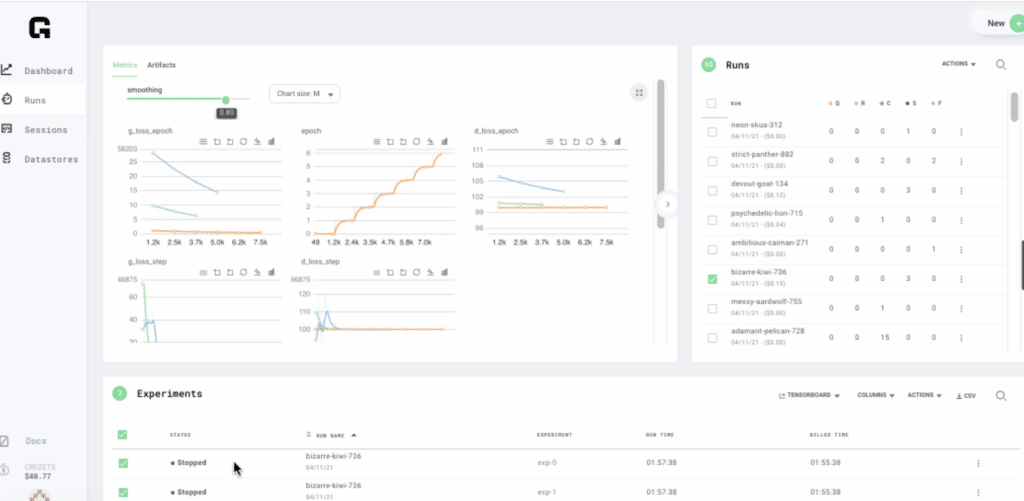
Task: Click the STATUS column header
Action: coord(180,434)
